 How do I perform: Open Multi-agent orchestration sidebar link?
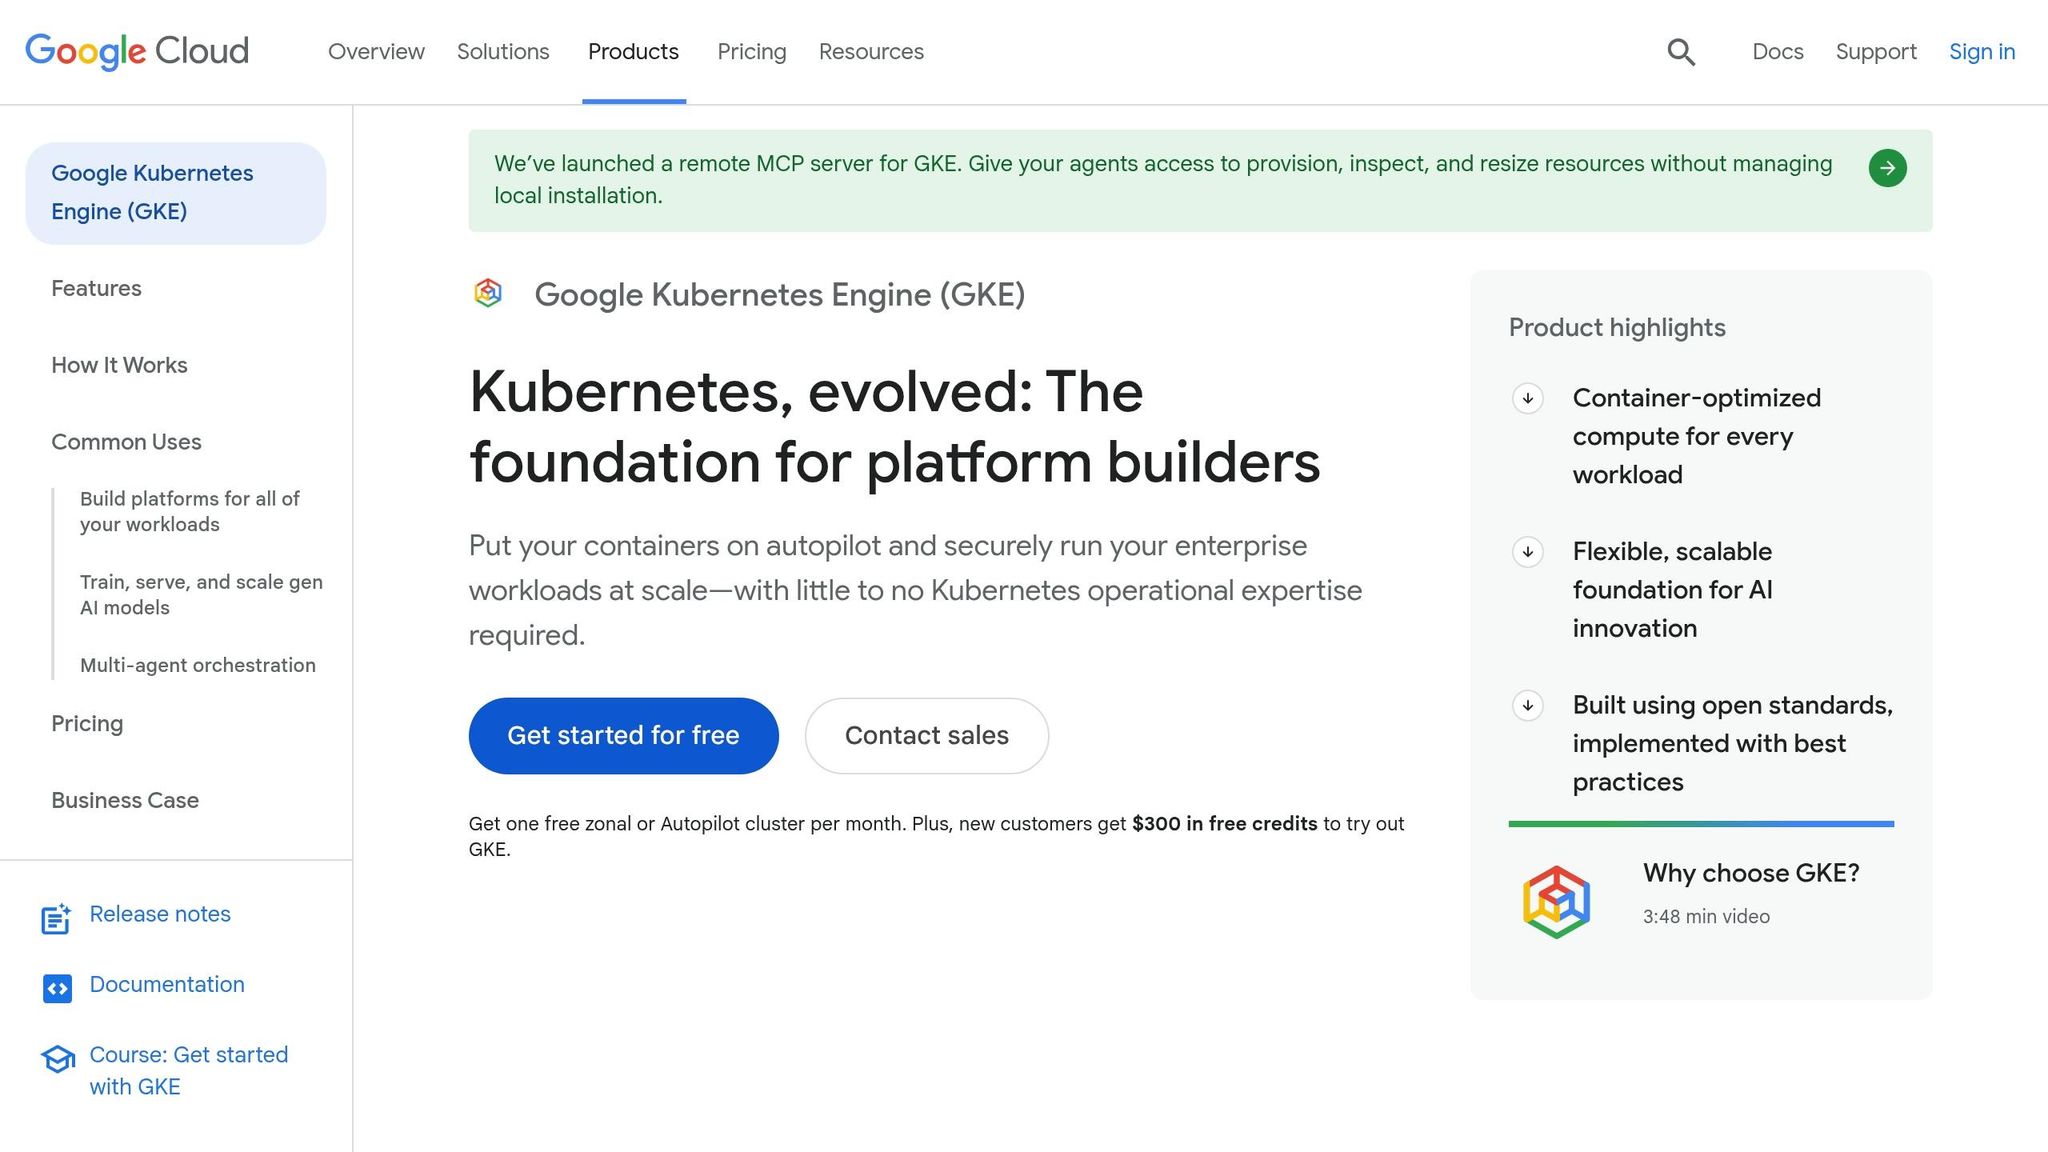click(x=198, y=666)
